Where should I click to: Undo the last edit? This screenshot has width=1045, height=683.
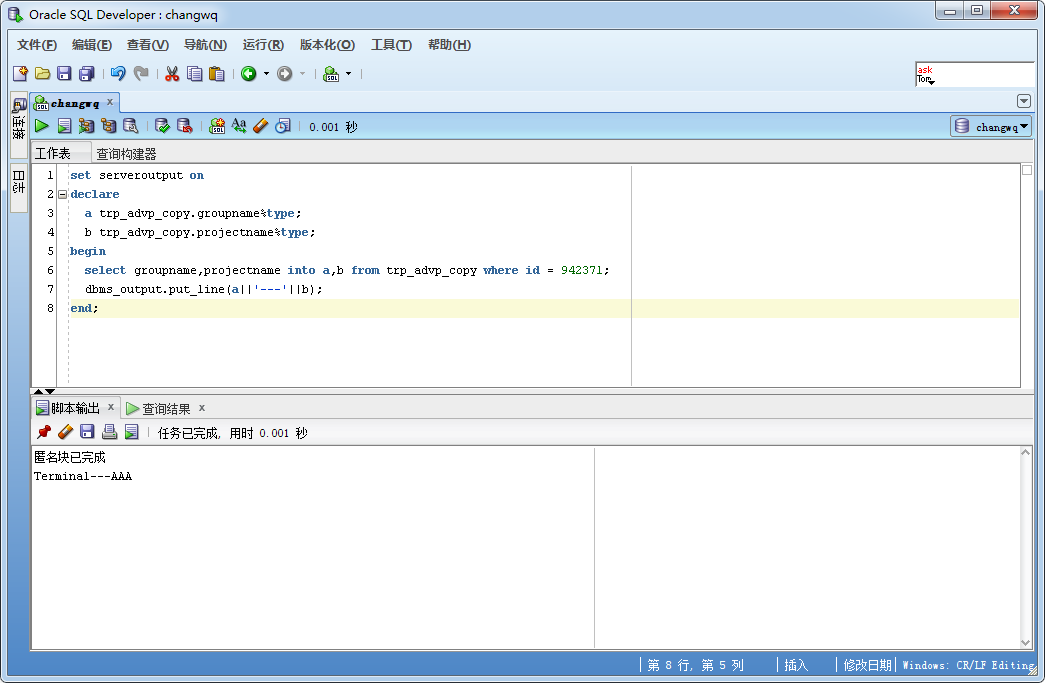[118, 73]
